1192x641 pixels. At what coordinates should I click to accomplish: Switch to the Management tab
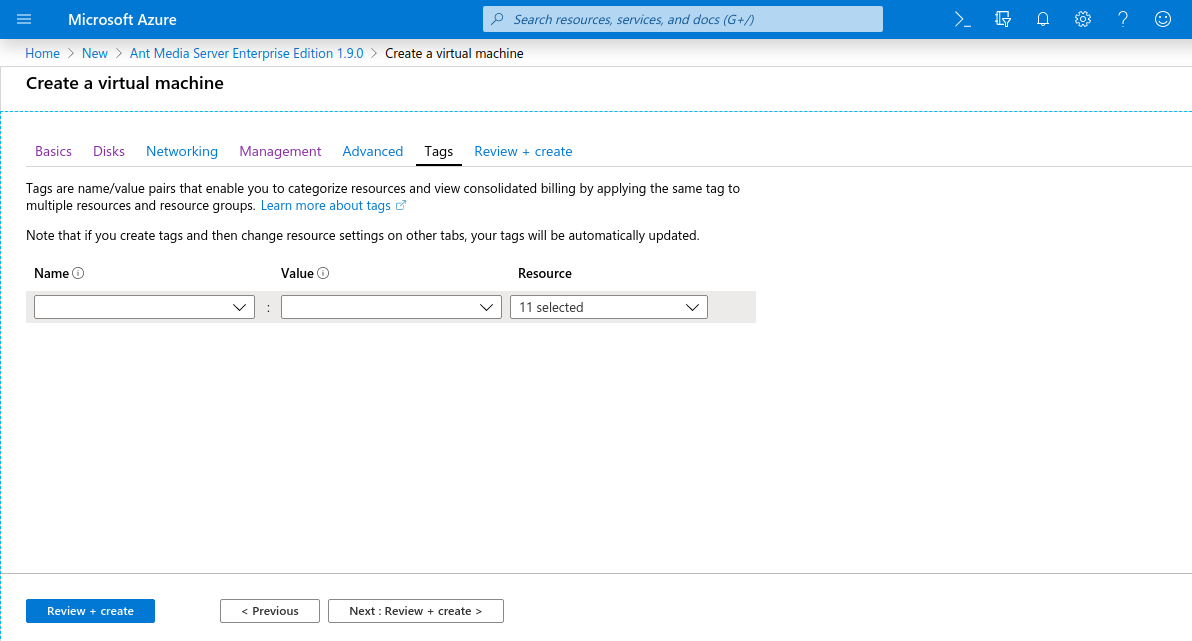point(281,151)
